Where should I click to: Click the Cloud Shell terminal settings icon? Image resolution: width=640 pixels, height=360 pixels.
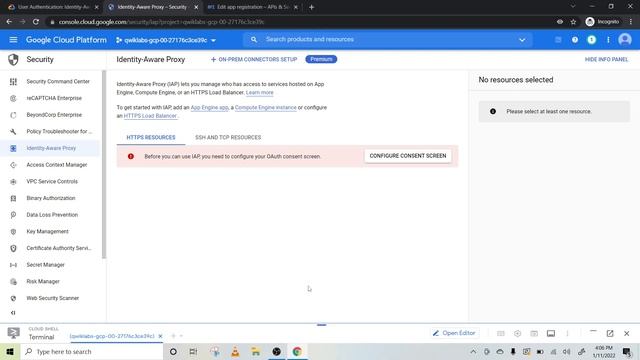[x=517, y=333]
